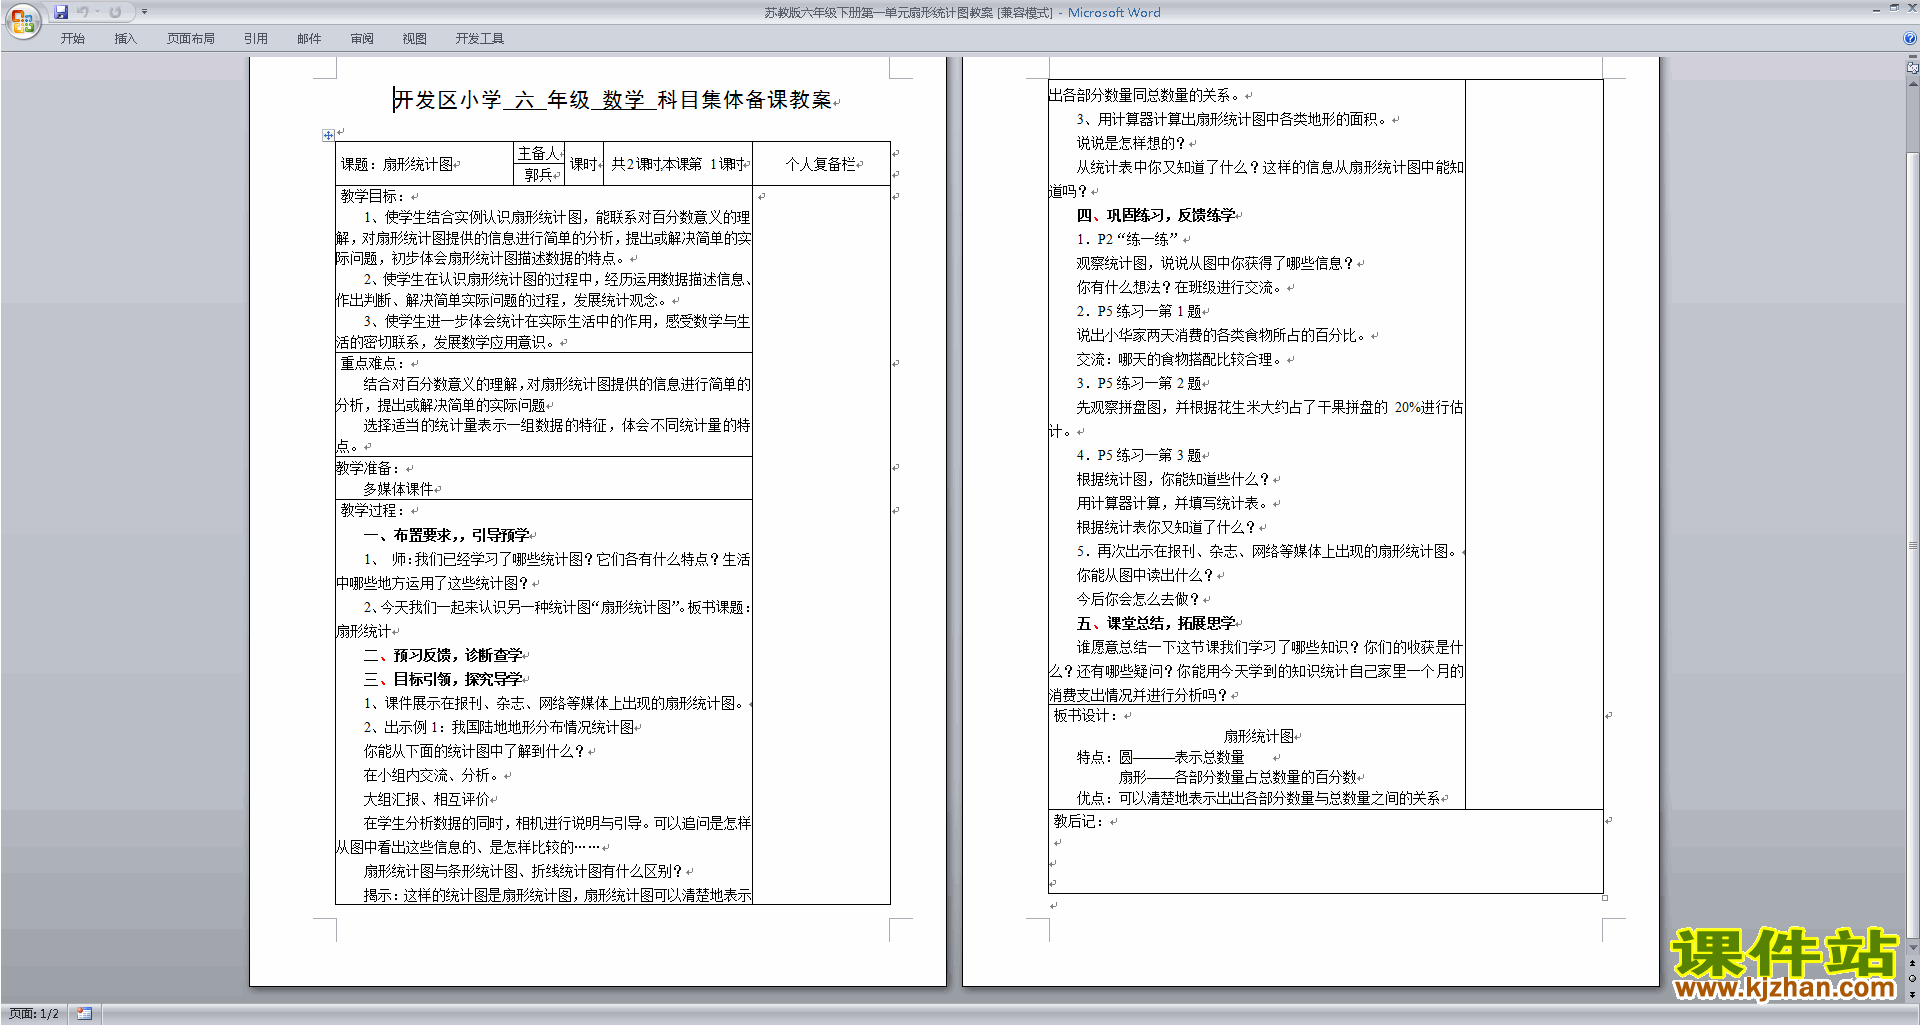Click the line 特点：圆——表示总数量
The width and height of the screenshot is (1920, 1025).
tap(1160, 757)
